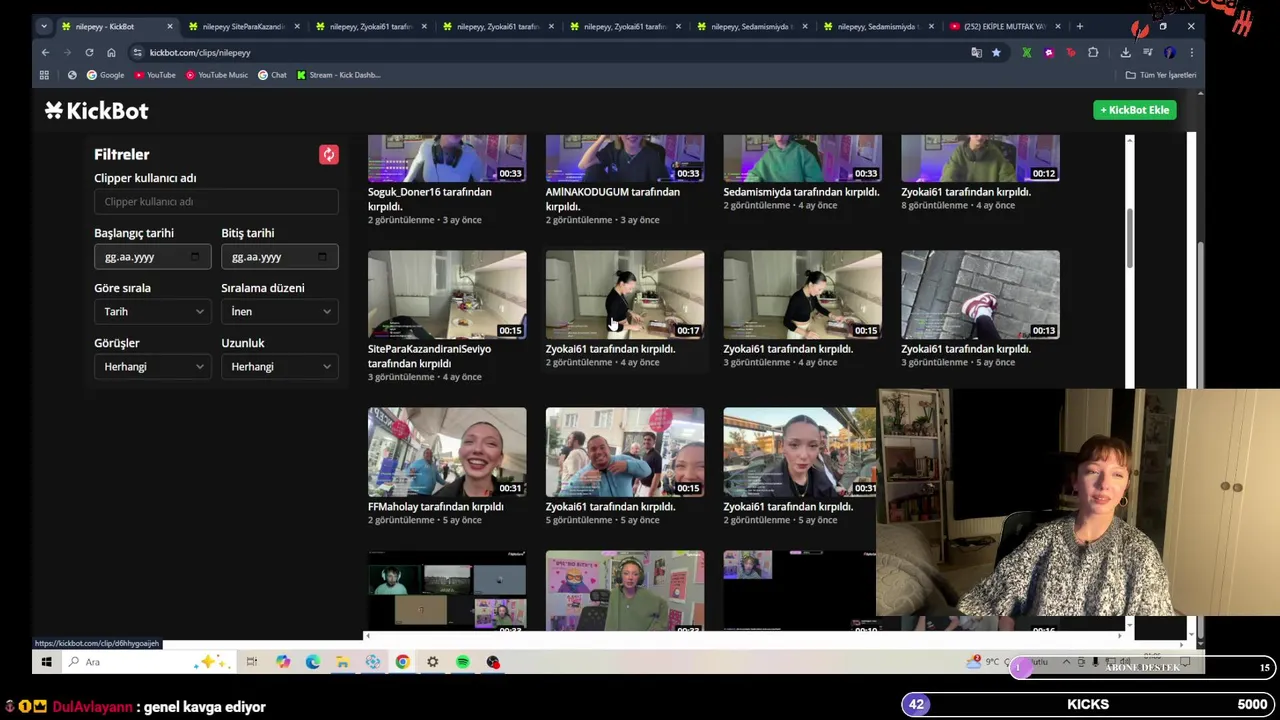Click the horizontal scrollbar left arrow
This screenshot has width=1280, height=720.
pos(367,636)
